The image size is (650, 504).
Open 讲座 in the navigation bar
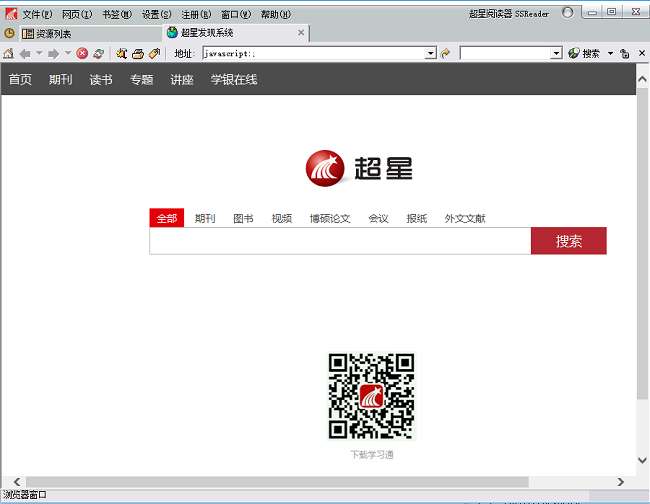click(x=182, y=80)
